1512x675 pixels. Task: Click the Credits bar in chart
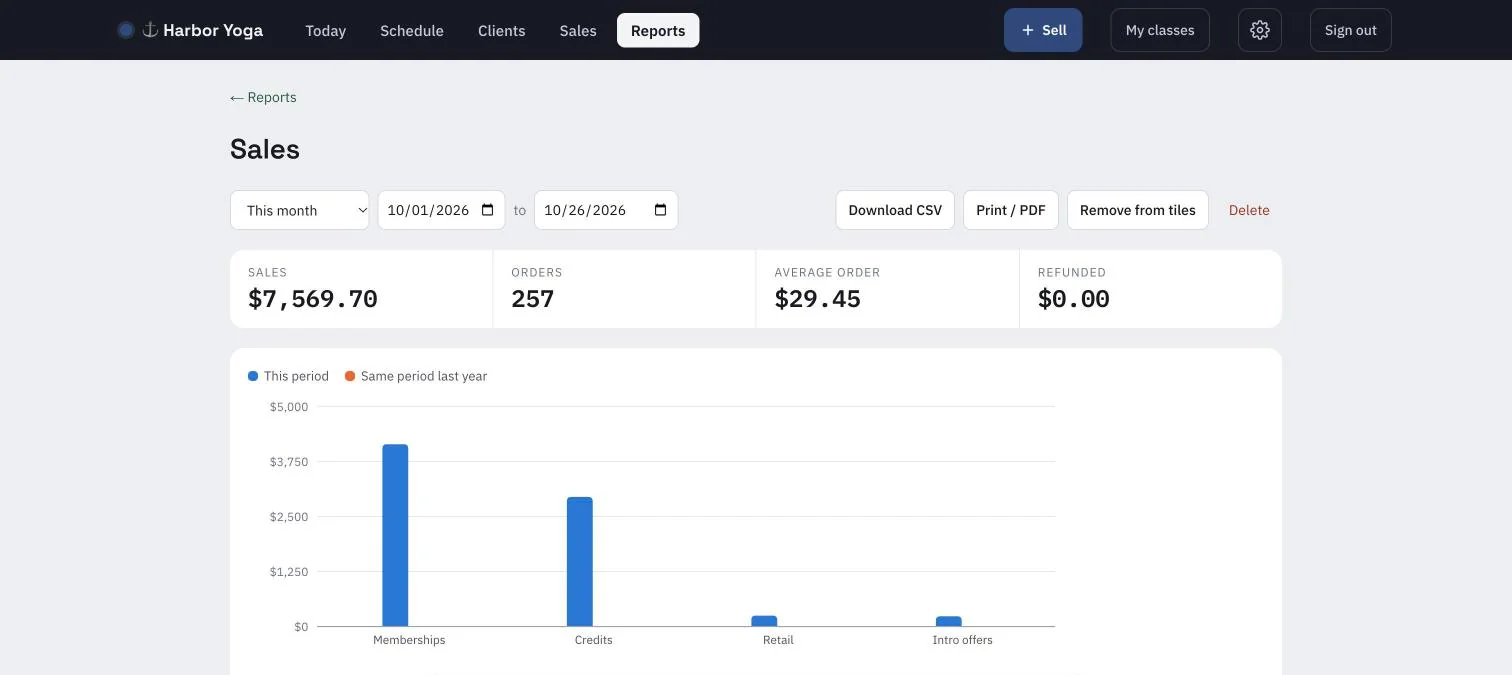click(580, 562)
